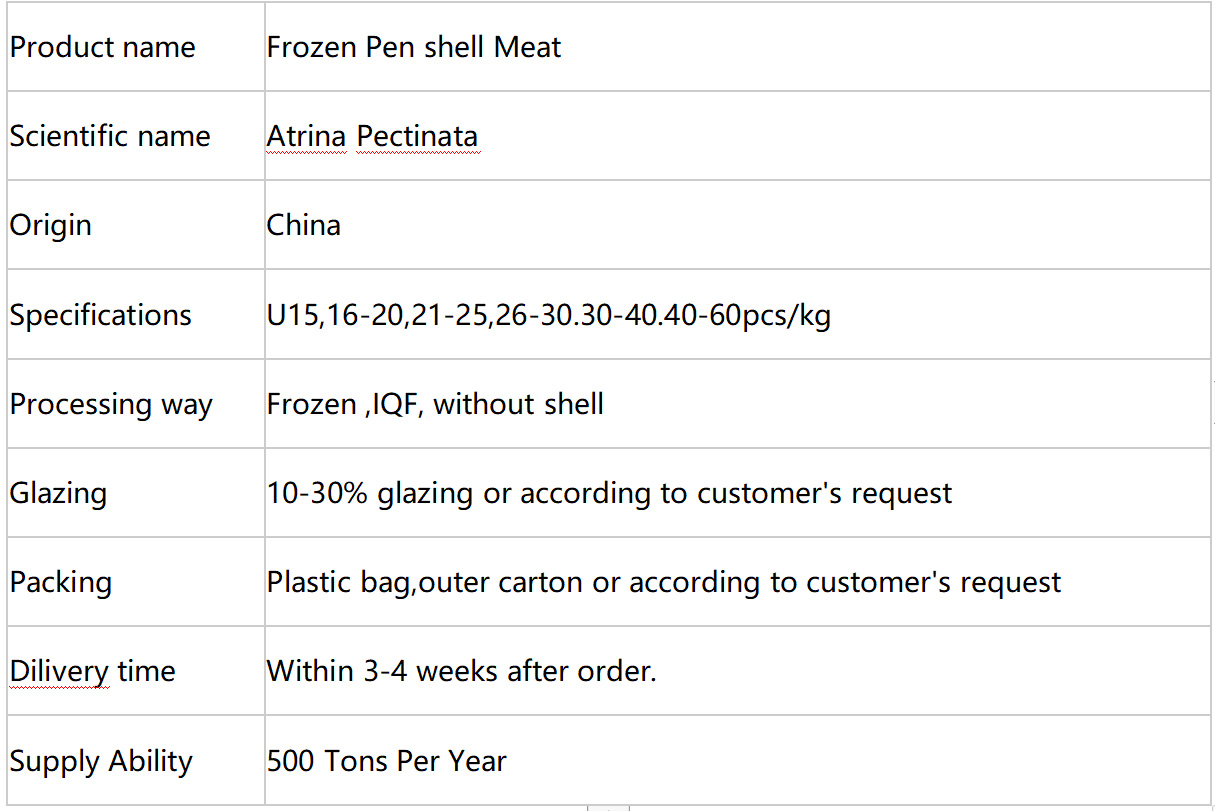Click the 'Glazing' label cell
Viewport: 1215px width, 811px height.
[x=135, y=492]
